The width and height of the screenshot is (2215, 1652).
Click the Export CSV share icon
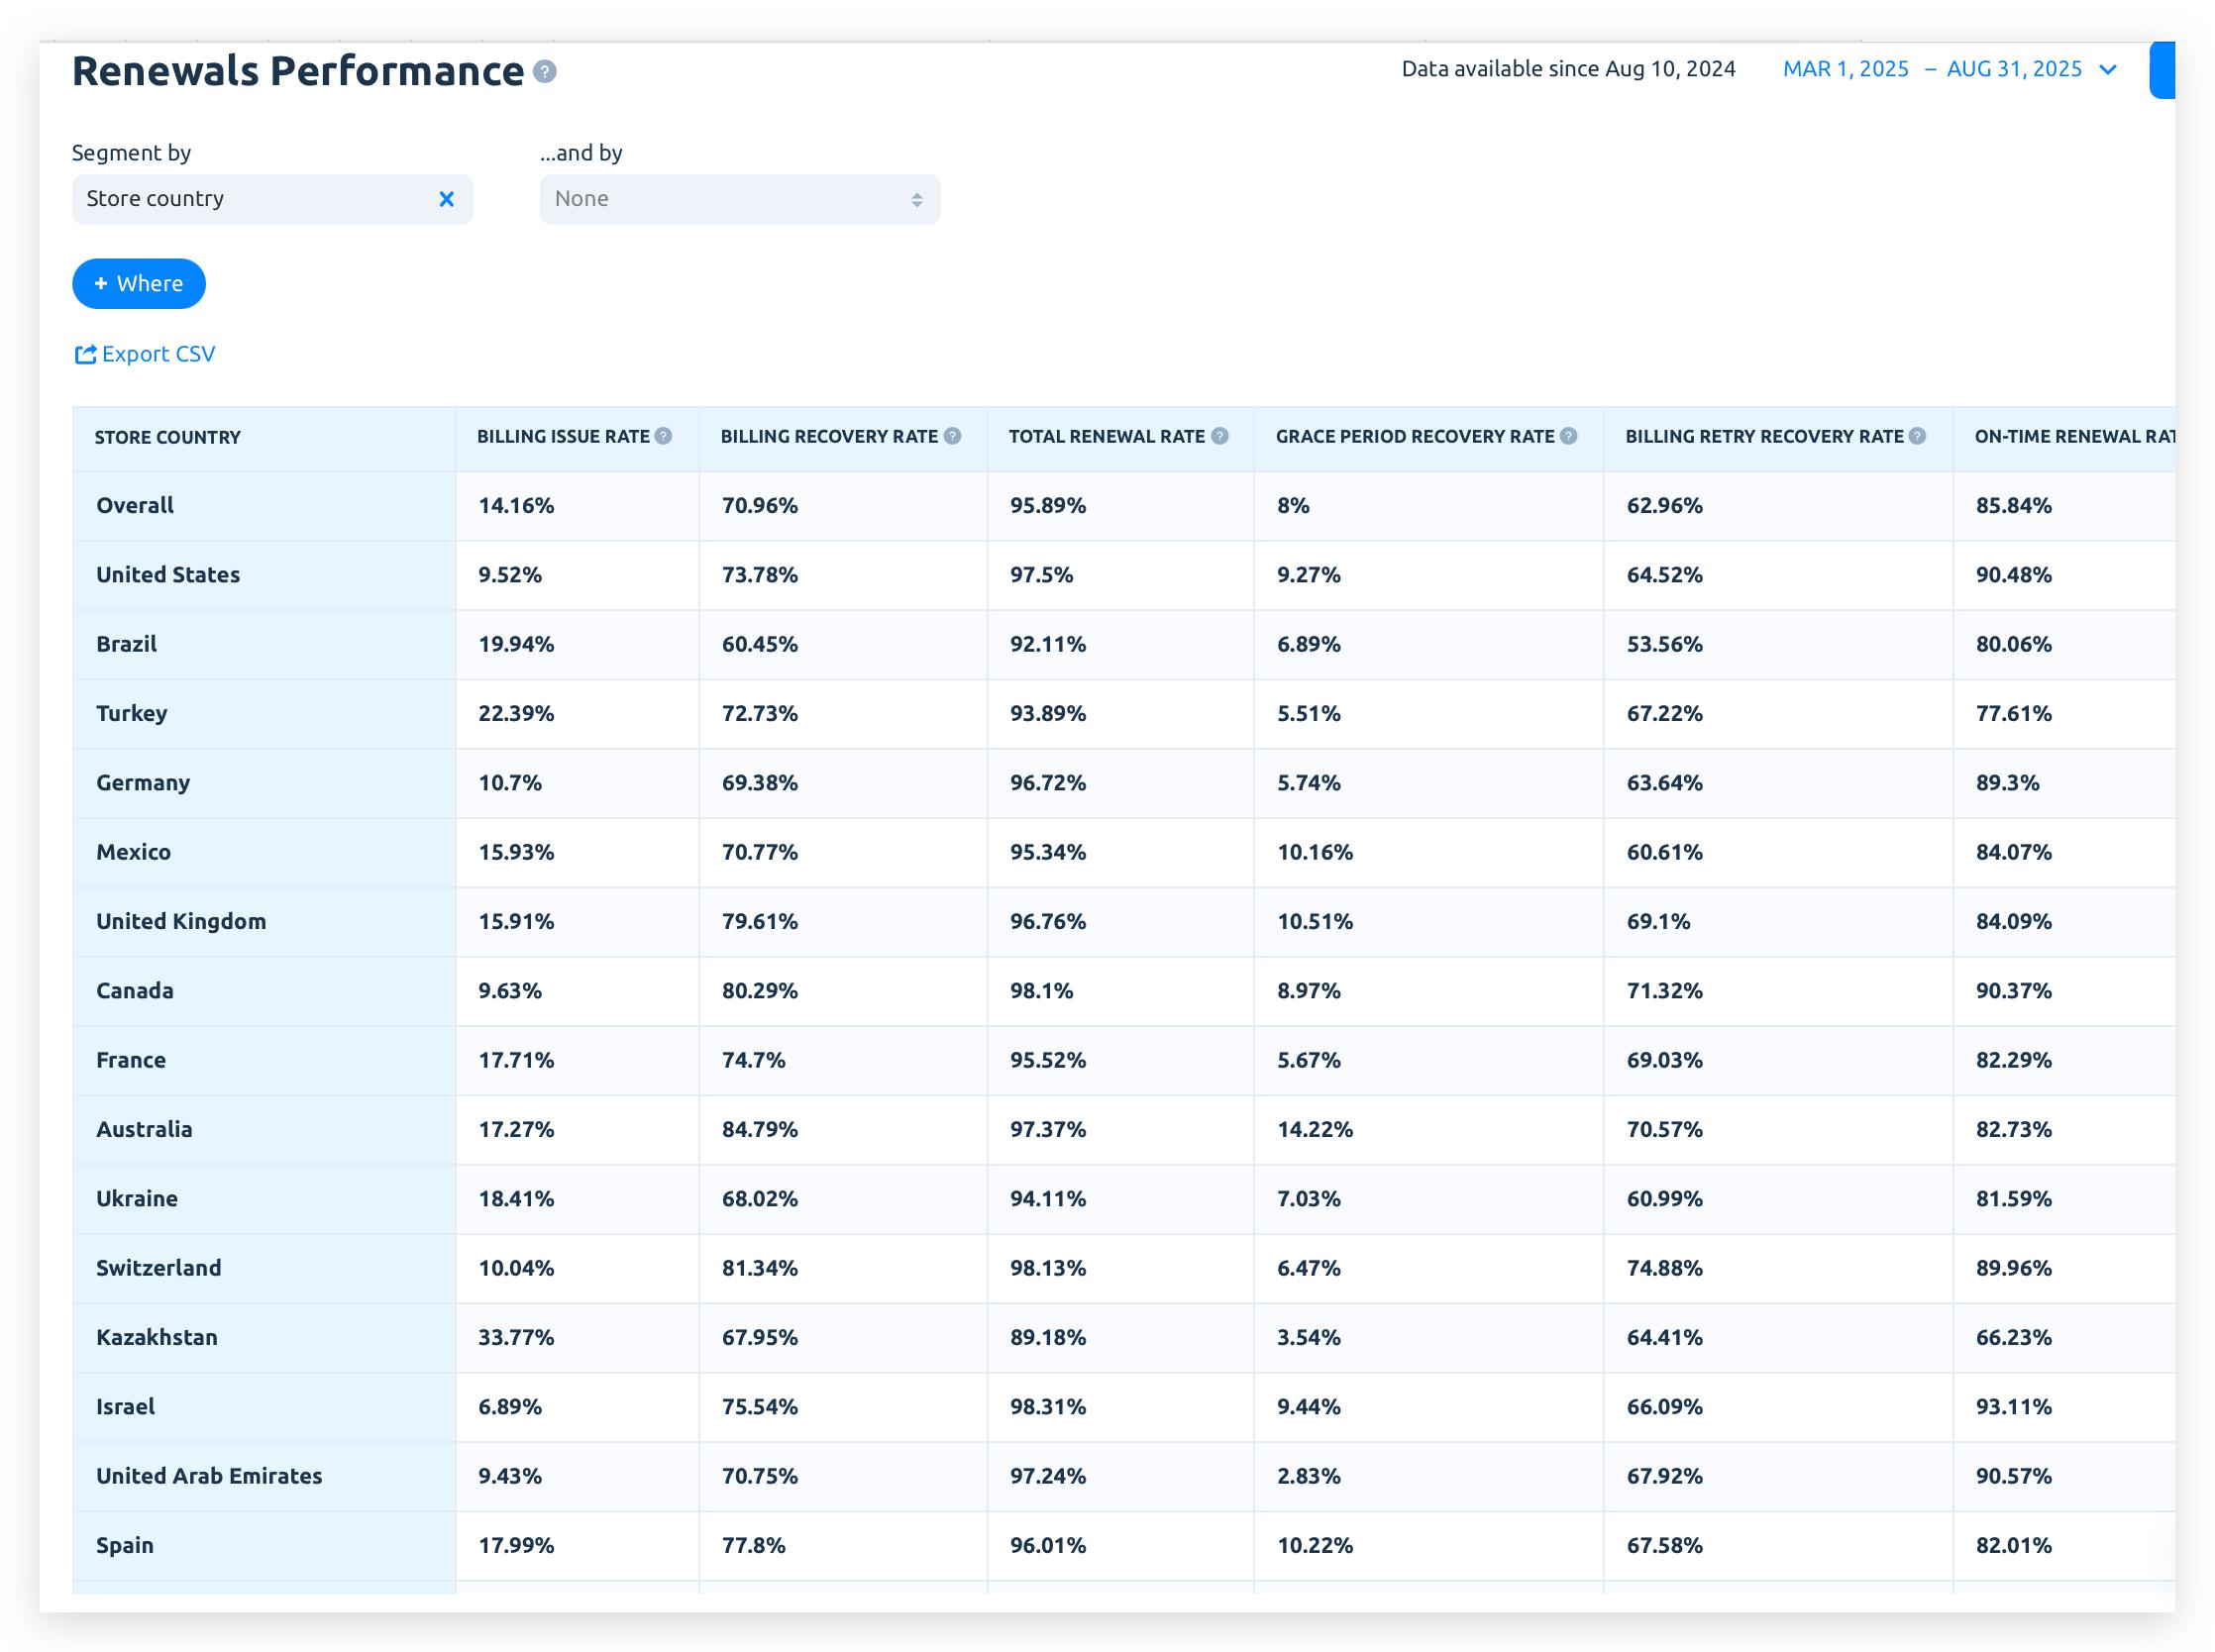click(x=85, y=354)
